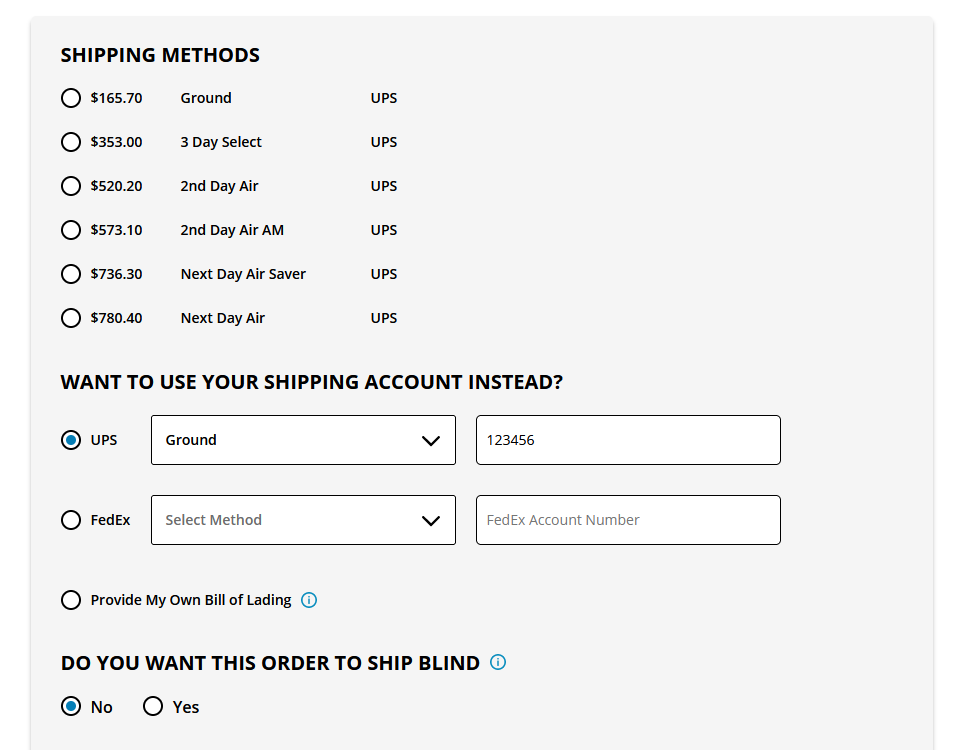Open the UPS Ground method dropdown
Viewport: 964px width, 750px height.
pyautogui.click(x=303, y=440)
